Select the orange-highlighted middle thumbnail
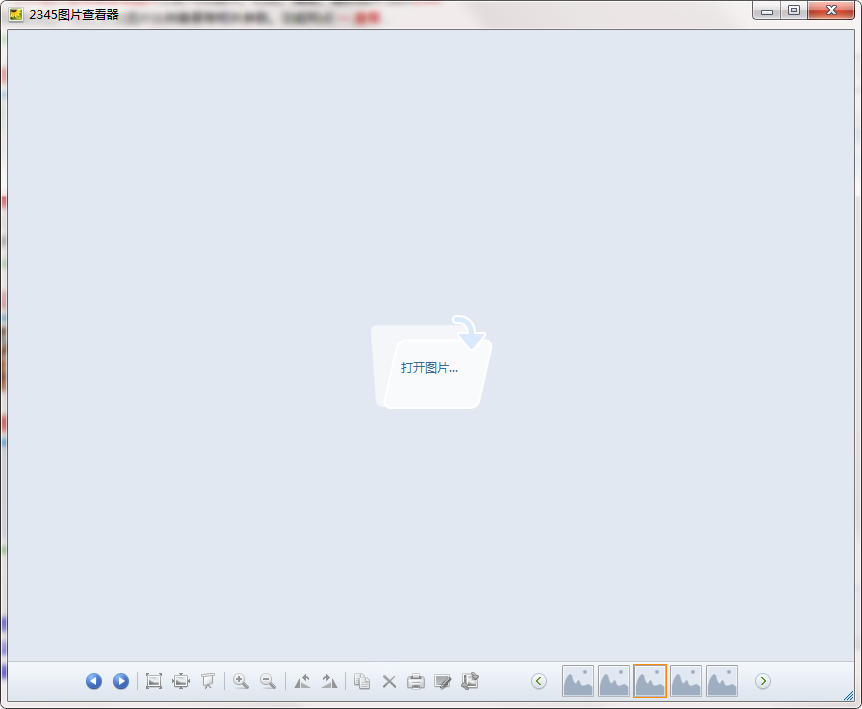Image resolution: width=862 pixels, height=709 pixels. tap(650, 681)
